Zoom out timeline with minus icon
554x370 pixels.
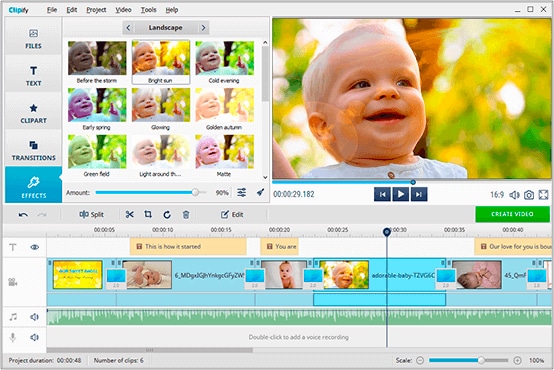pos(420,360)
